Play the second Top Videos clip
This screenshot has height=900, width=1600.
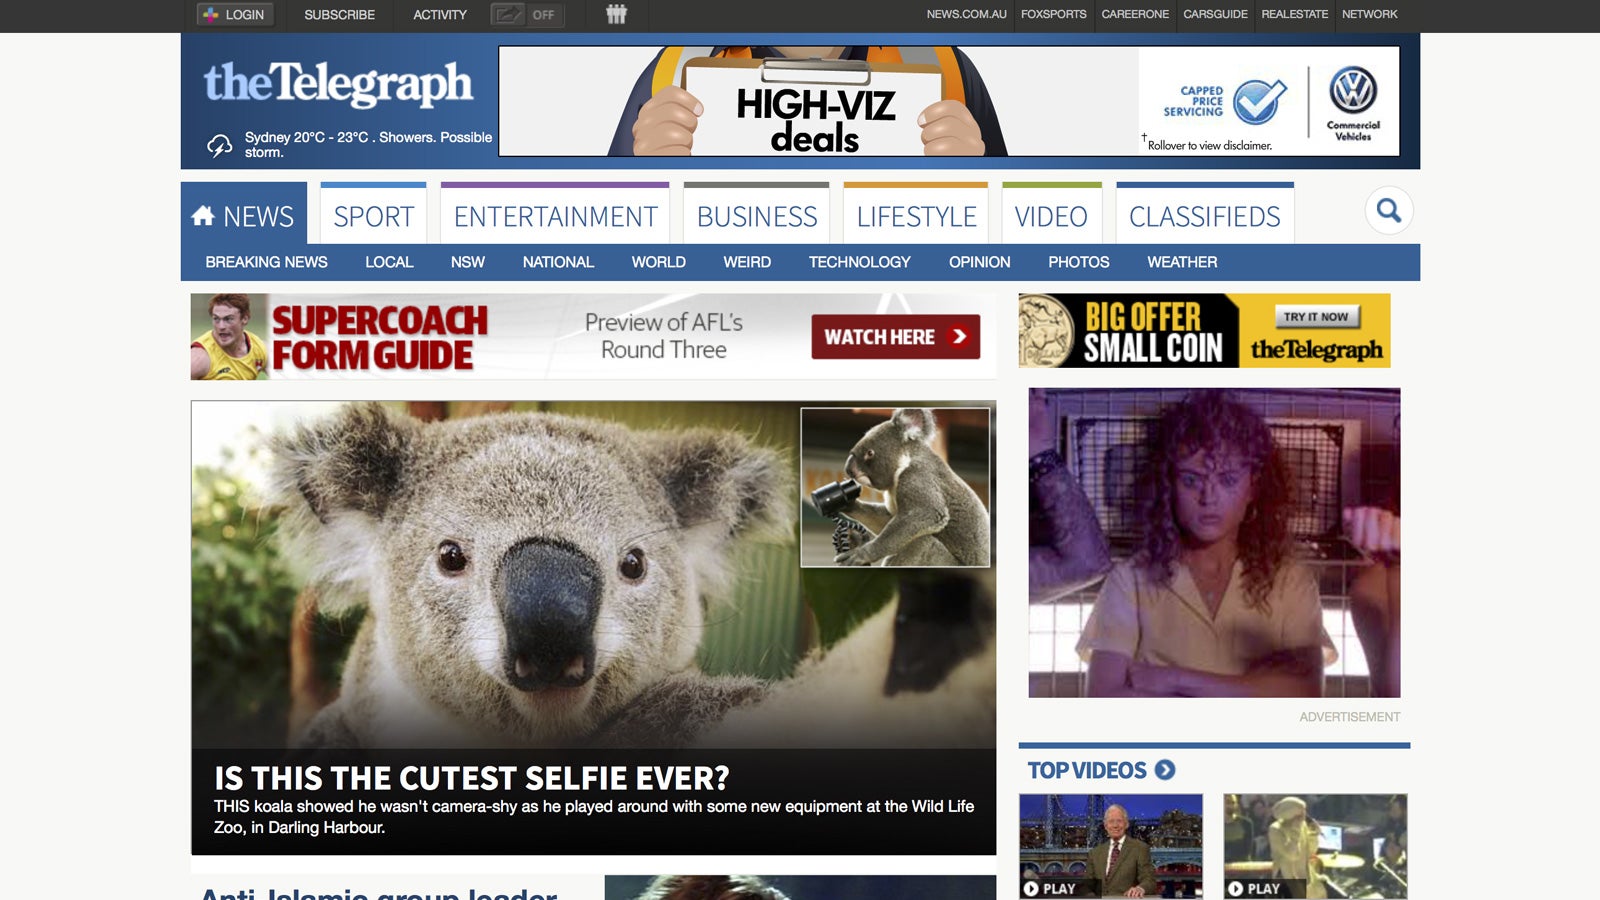point(1313,845)
